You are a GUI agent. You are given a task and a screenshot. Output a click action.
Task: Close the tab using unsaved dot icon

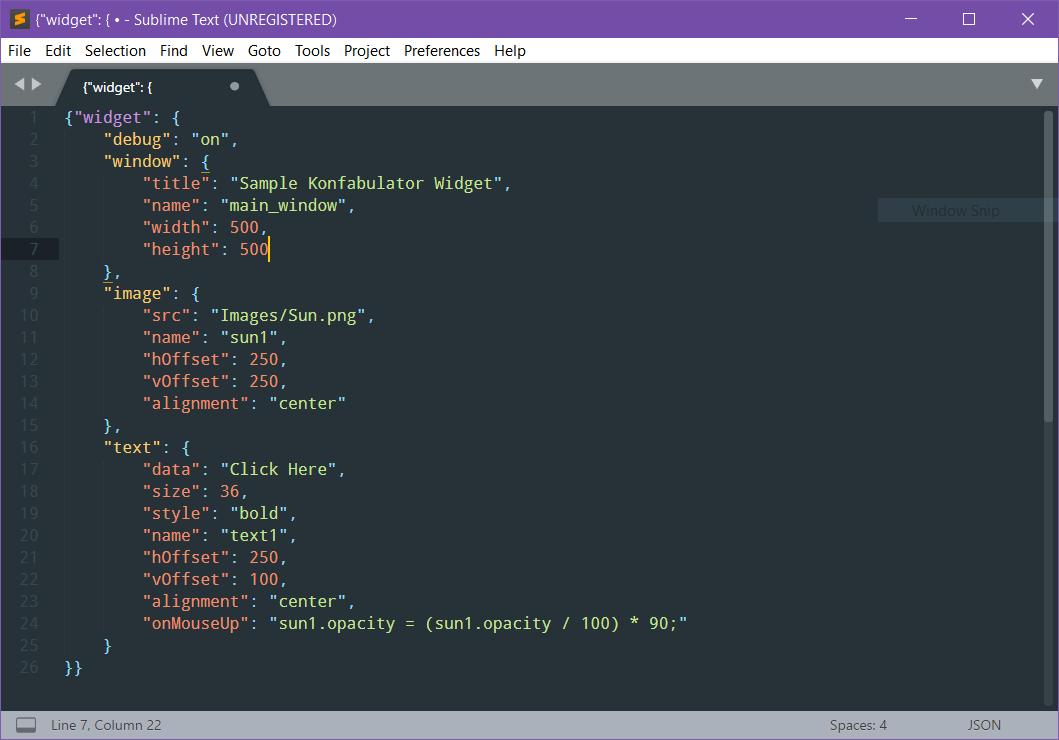point(234,86)
